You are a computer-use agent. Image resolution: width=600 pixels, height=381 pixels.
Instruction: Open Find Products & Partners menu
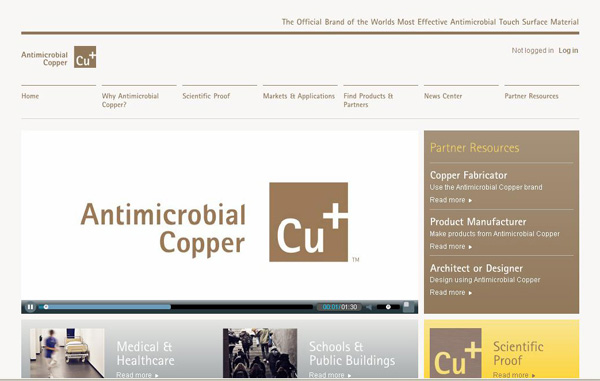pos(368,100)
